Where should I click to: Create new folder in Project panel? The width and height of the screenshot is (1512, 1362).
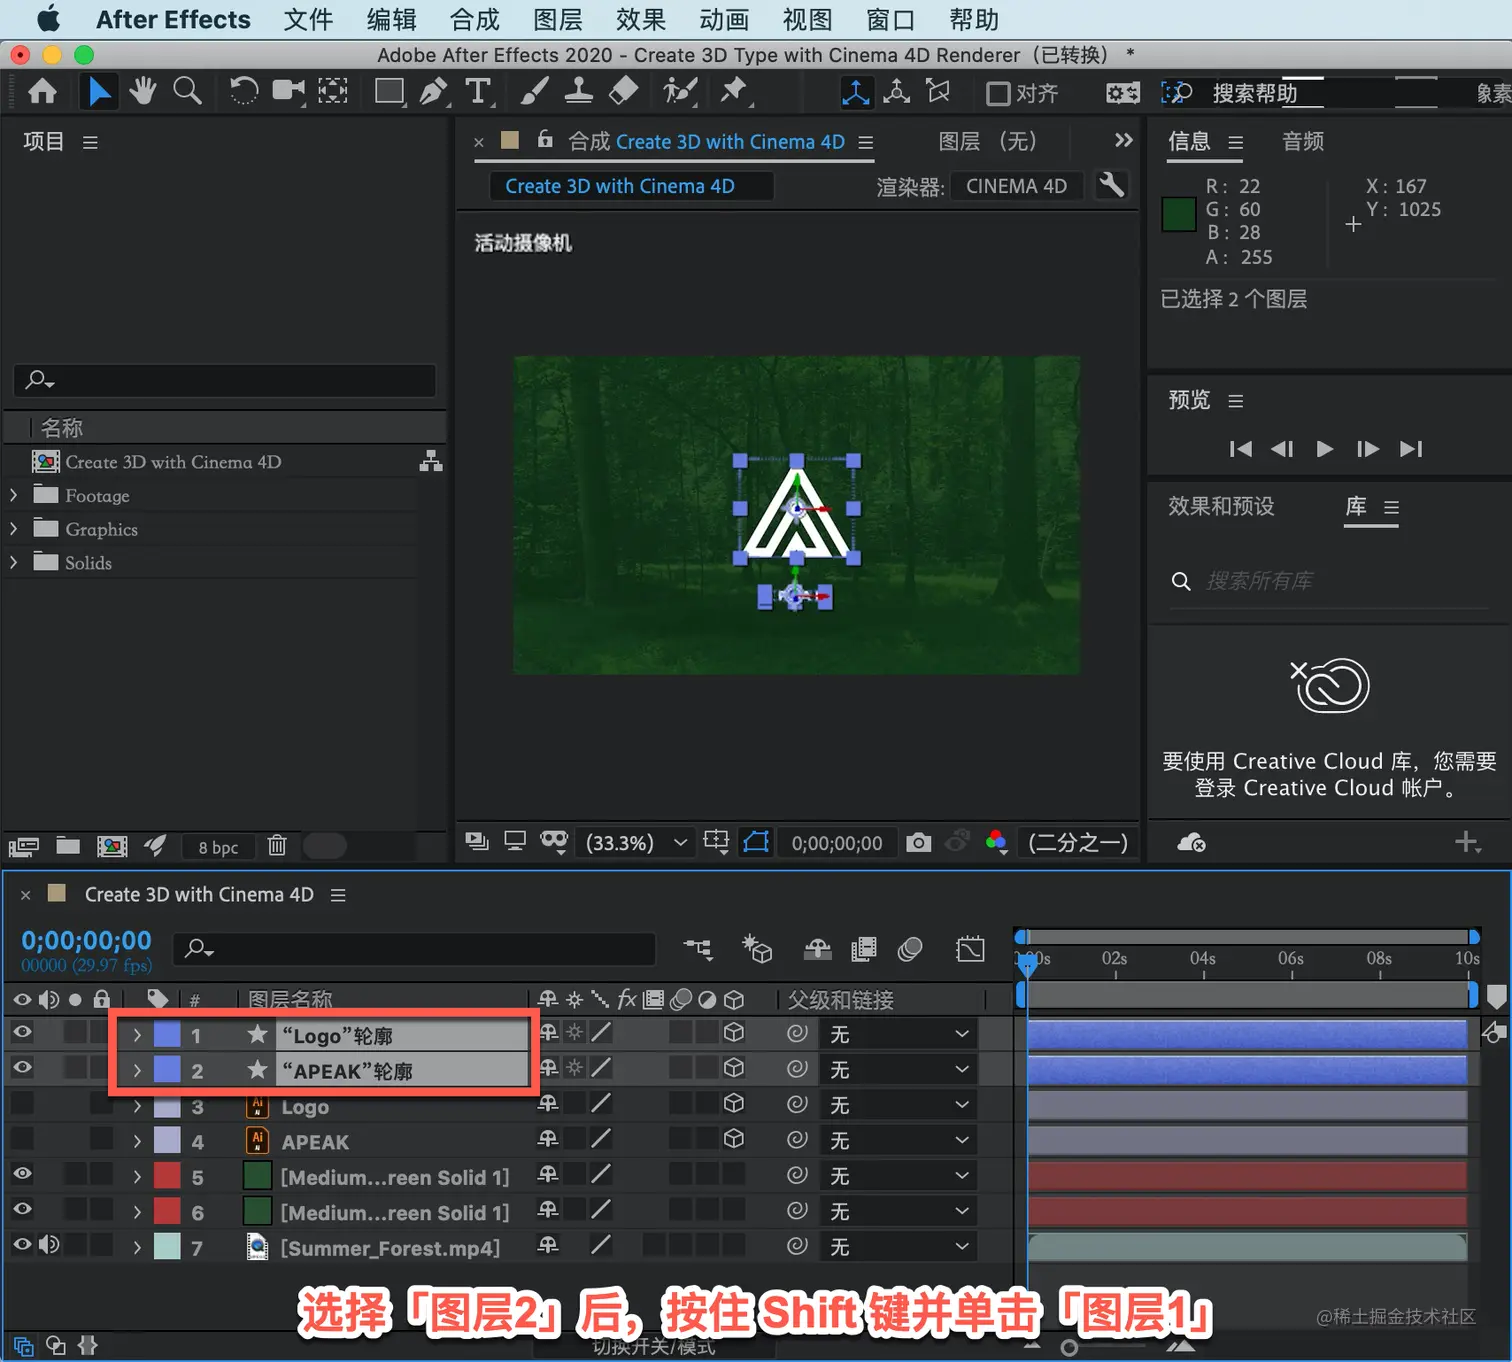point(68,846)
